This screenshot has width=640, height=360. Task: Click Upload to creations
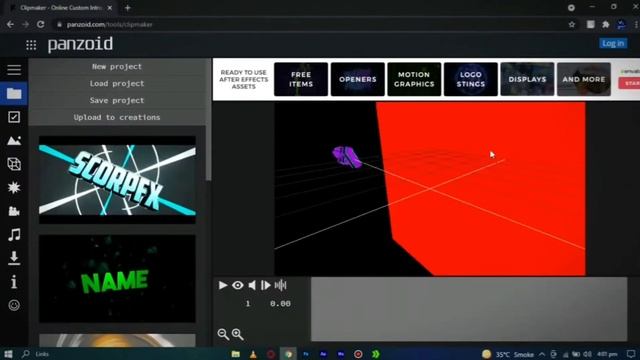pyautogui.click(x=117, y=117)
